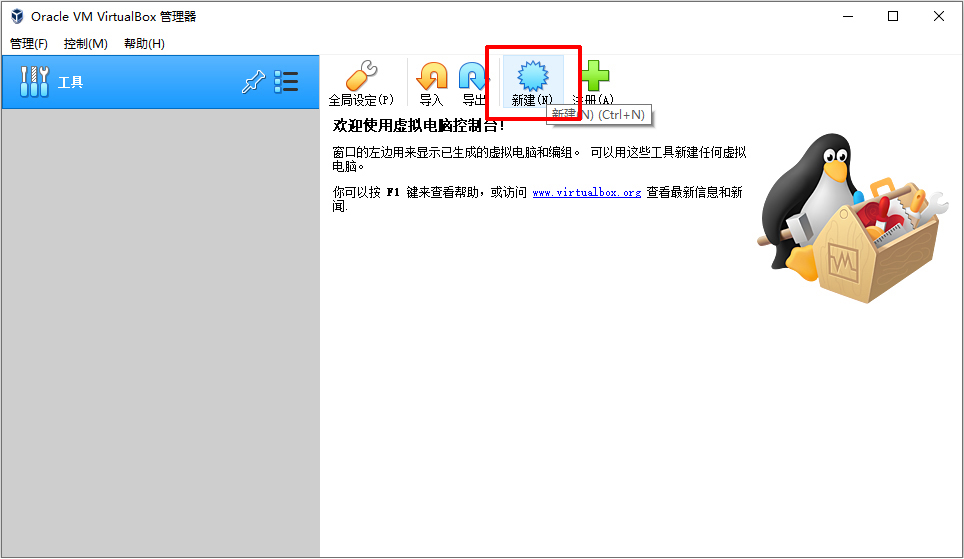Click the screwdriver tools icon in left panel
Screen dimensions: 964x559
click(x=34, y=82)
